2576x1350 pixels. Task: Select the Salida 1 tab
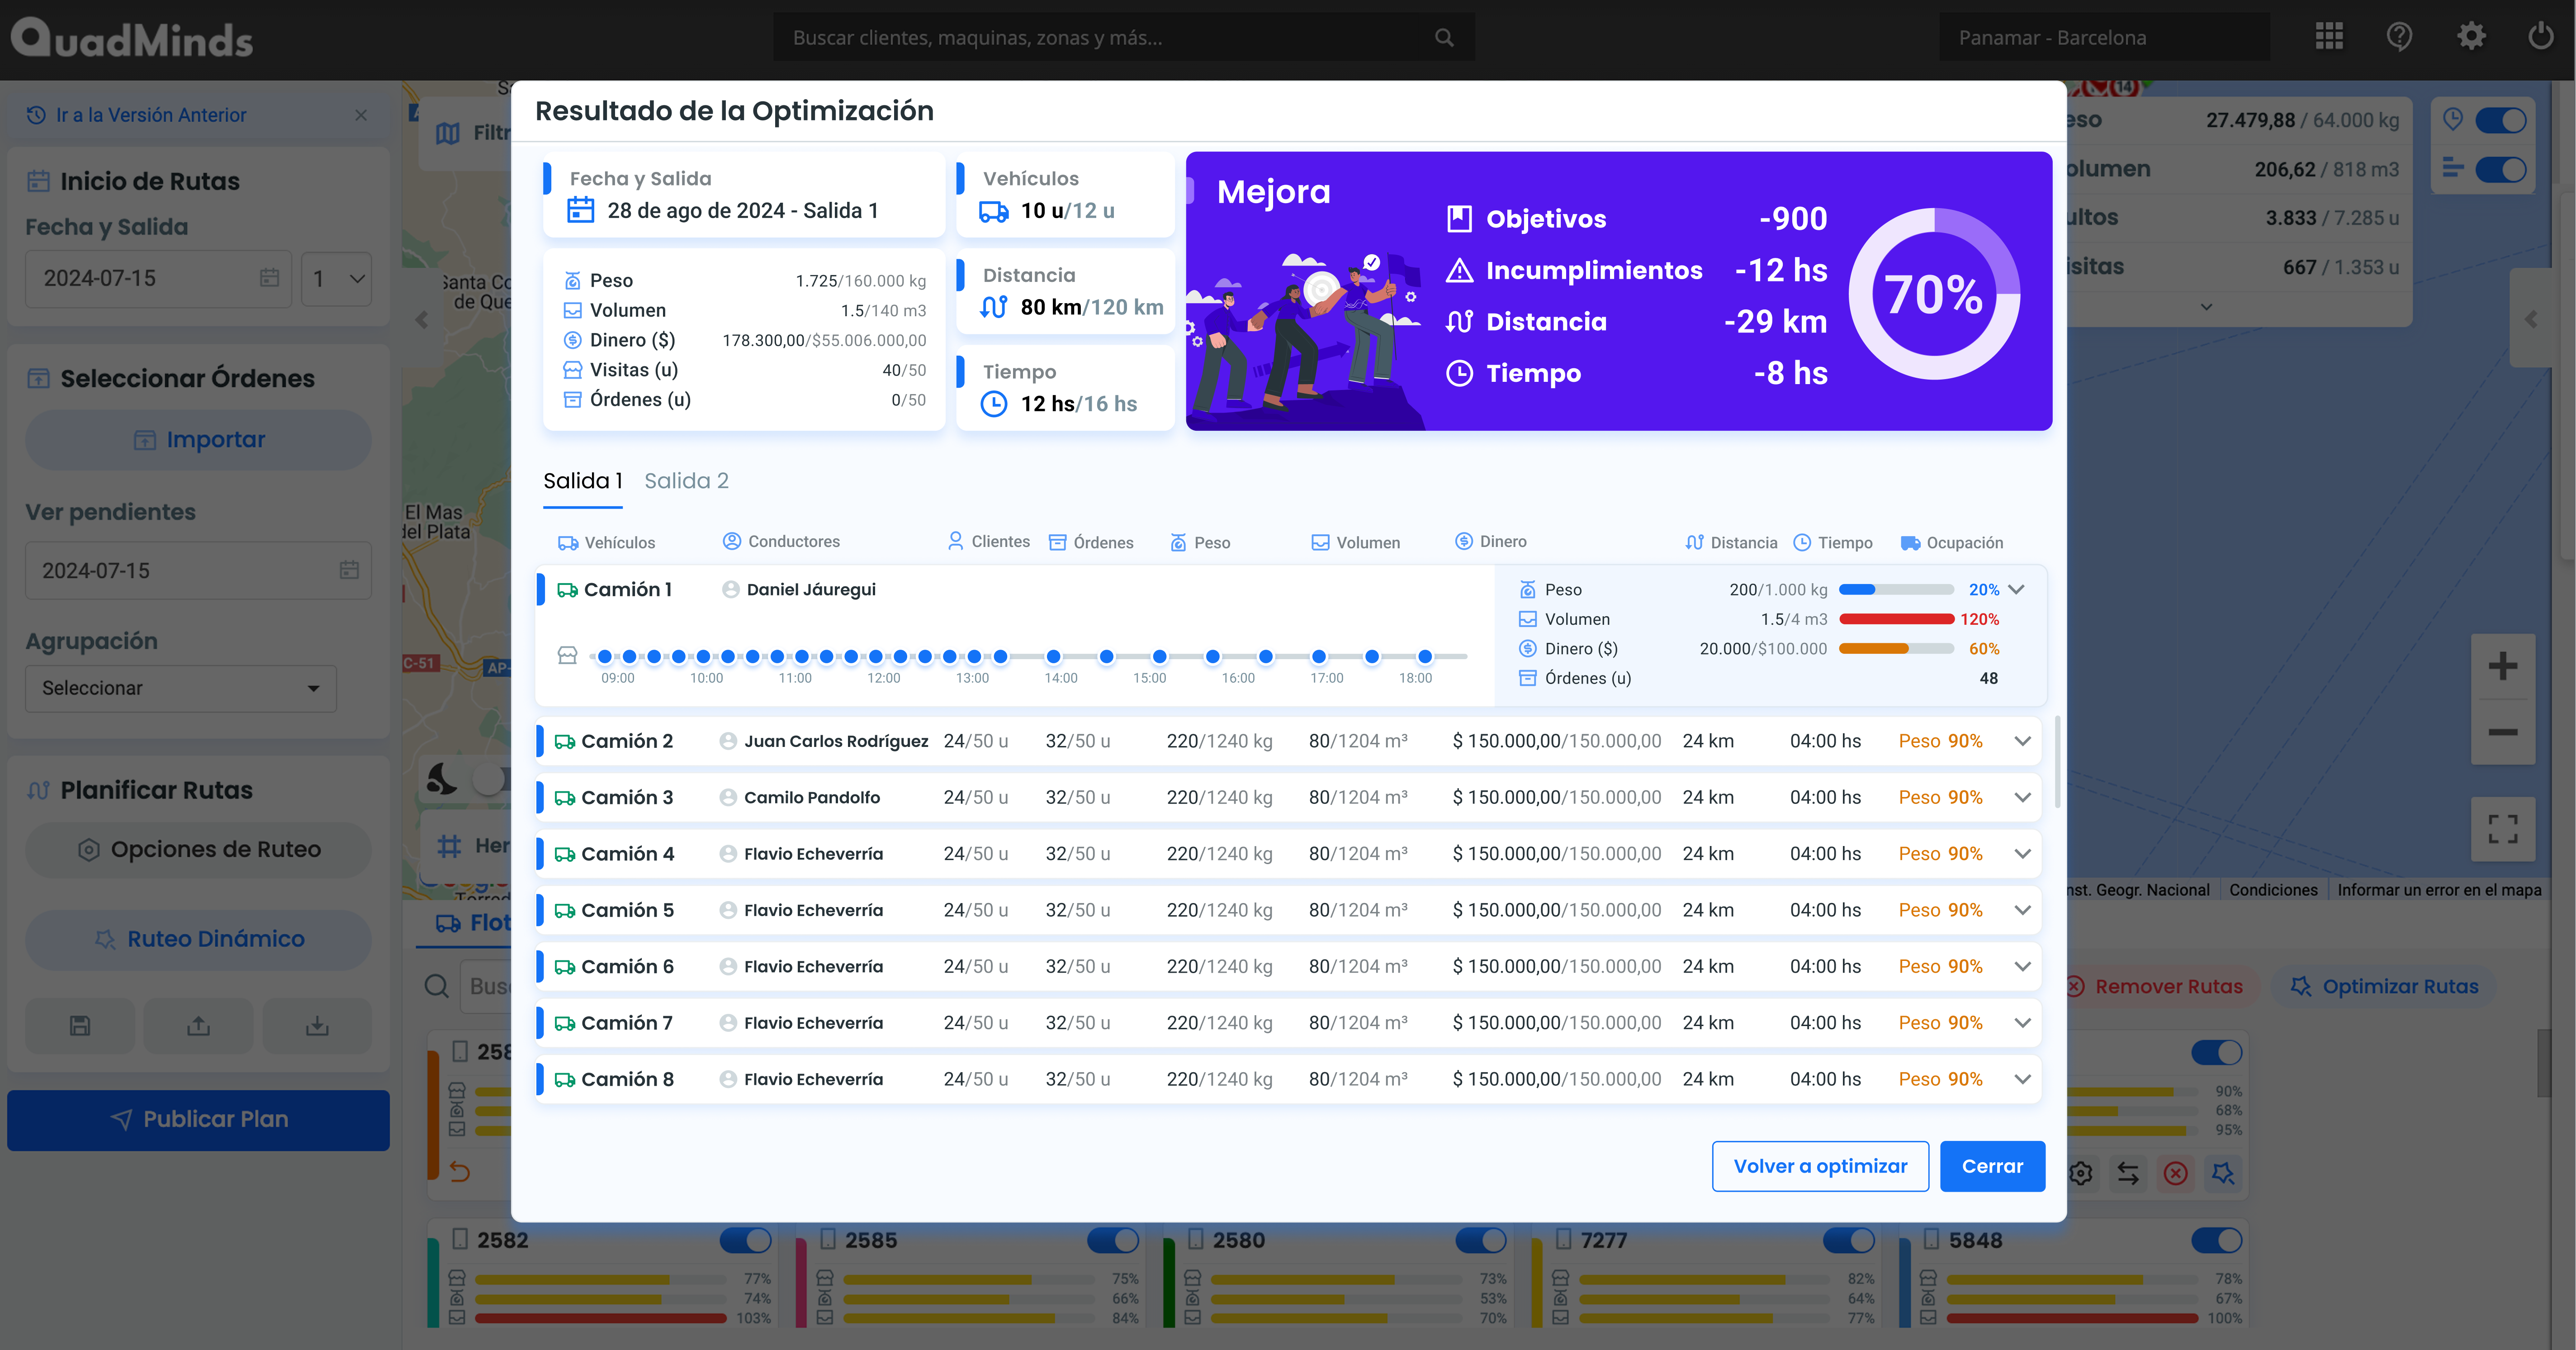582,481
